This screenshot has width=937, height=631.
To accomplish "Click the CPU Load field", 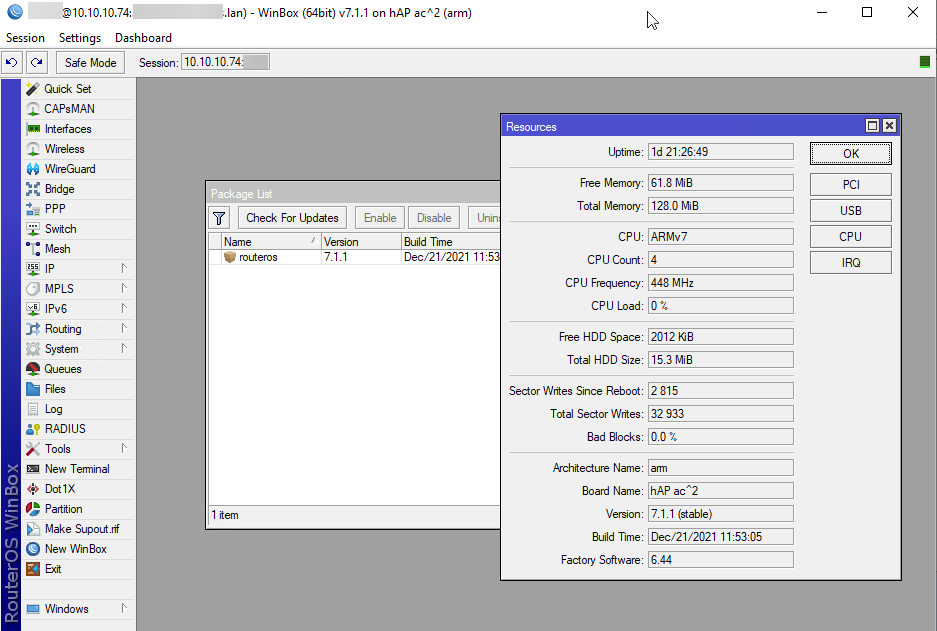I will pos(721,306).
